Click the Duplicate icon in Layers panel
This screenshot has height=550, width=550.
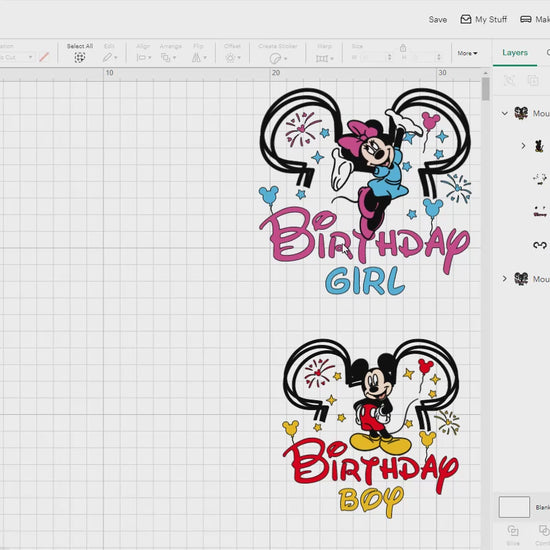coord(533,81)
